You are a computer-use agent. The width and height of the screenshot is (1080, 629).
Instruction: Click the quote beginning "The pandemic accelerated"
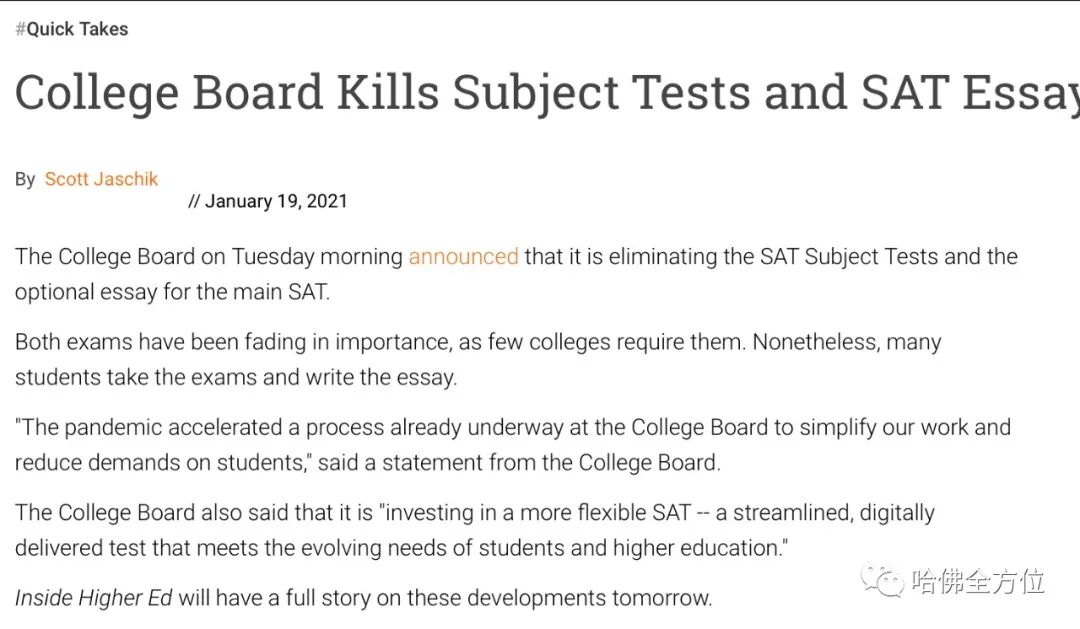point(300,428)
